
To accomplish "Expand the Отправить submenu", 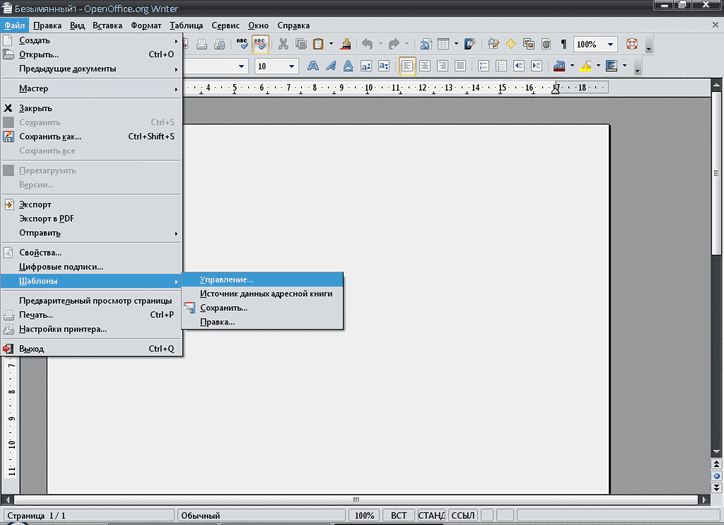I will 91,233.
